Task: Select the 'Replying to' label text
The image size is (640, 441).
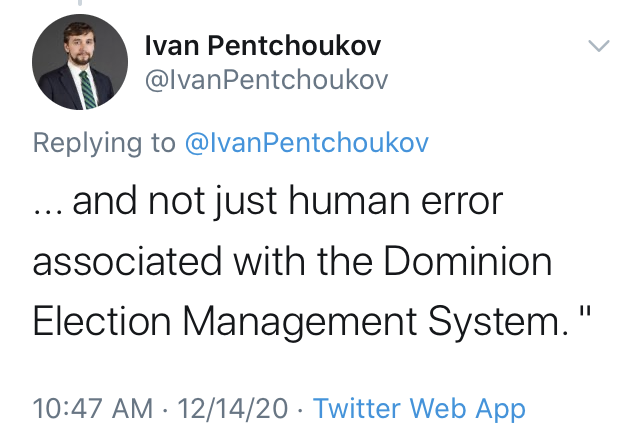Action: click(x=104, y=143)
